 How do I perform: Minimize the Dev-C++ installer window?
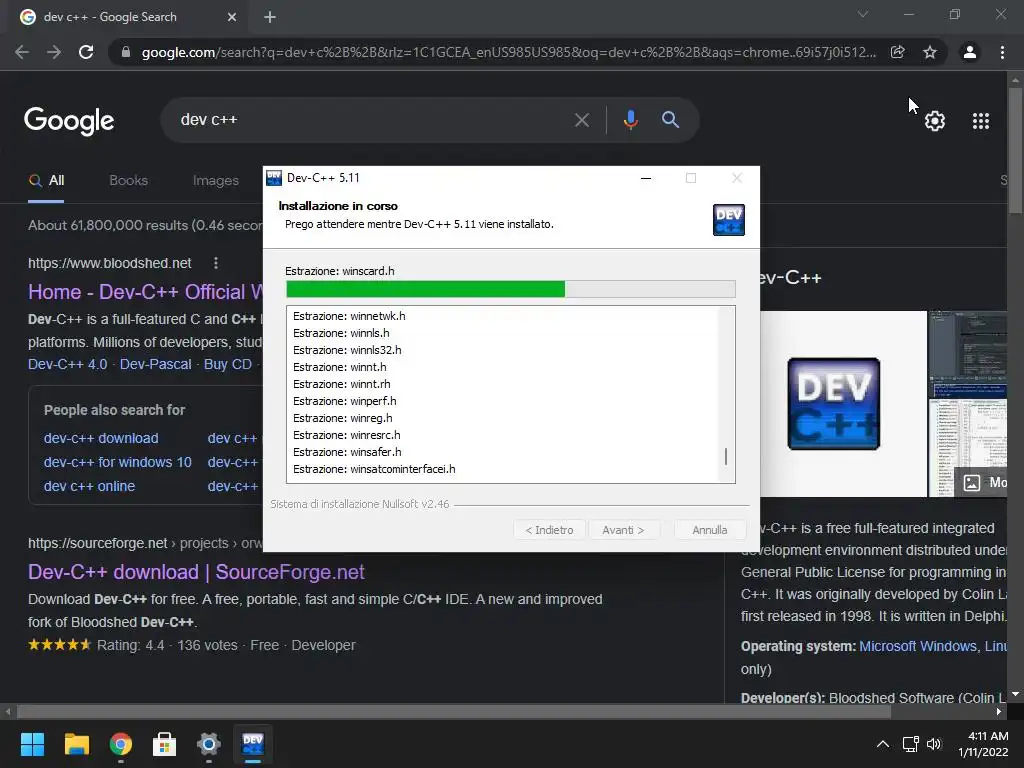(x=646, y=178)
